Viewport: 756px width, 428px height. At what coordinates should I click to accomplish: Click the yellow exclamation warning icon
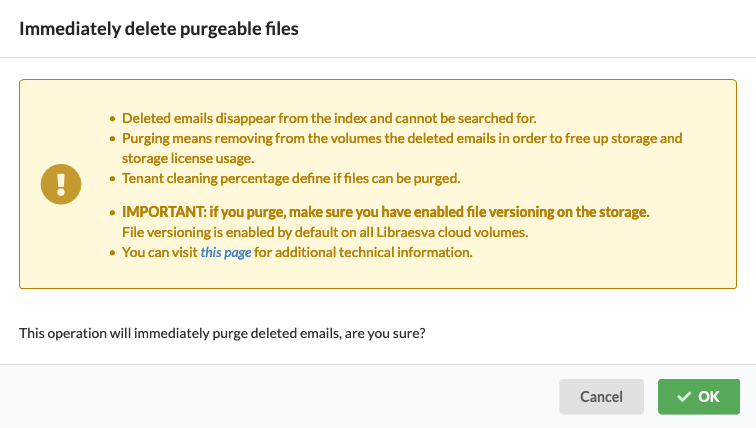(61, 184)
